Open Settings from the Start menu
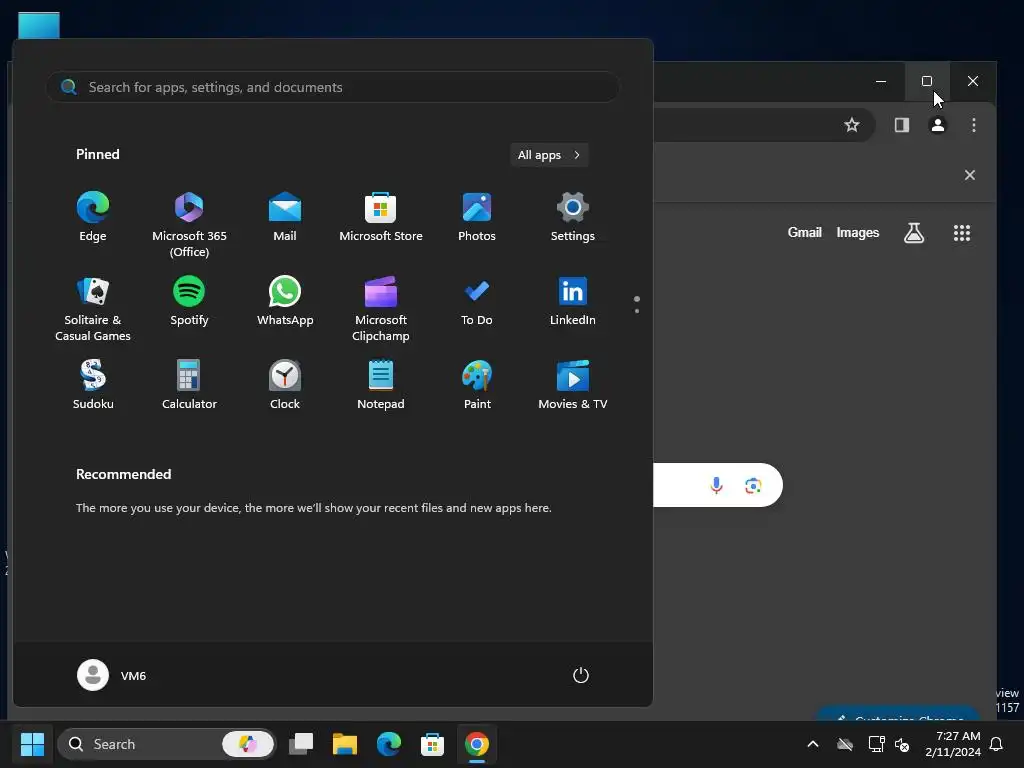 [x=573, y=217]
